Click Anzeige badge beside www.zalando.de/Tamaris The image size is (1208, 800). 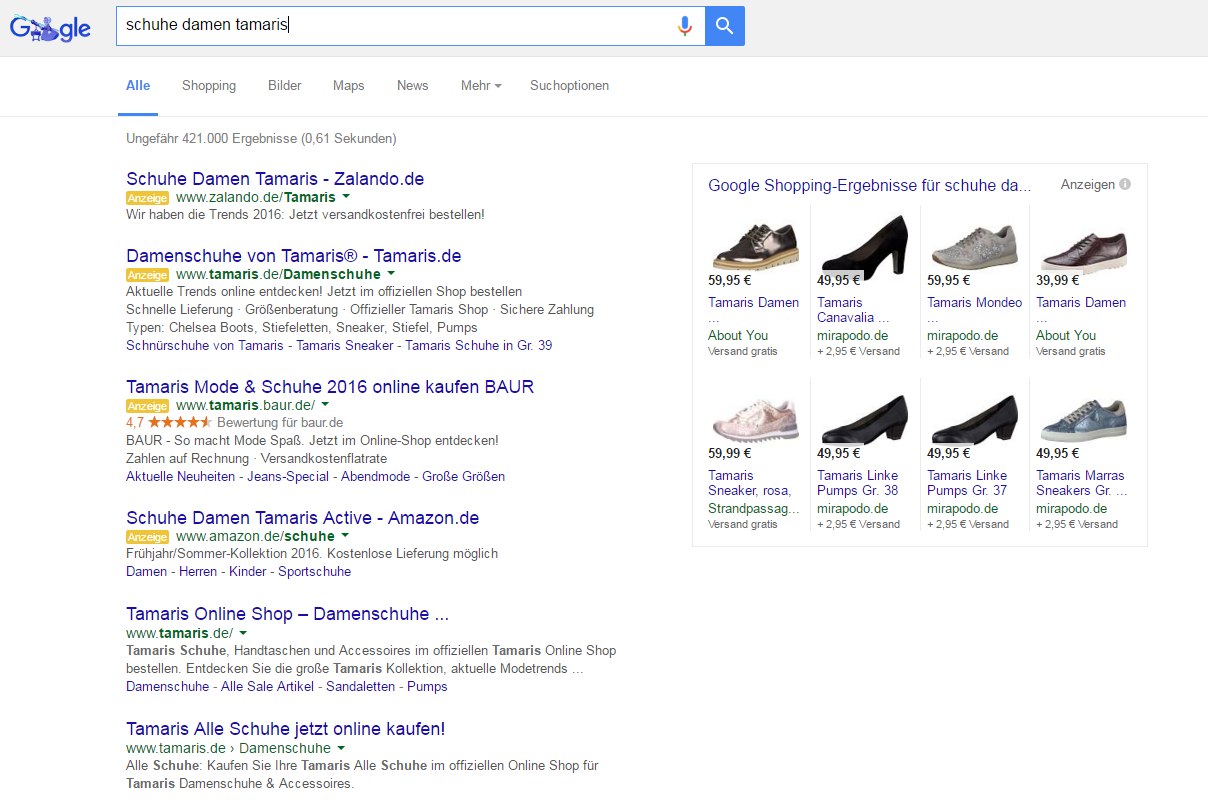[148, 198]
